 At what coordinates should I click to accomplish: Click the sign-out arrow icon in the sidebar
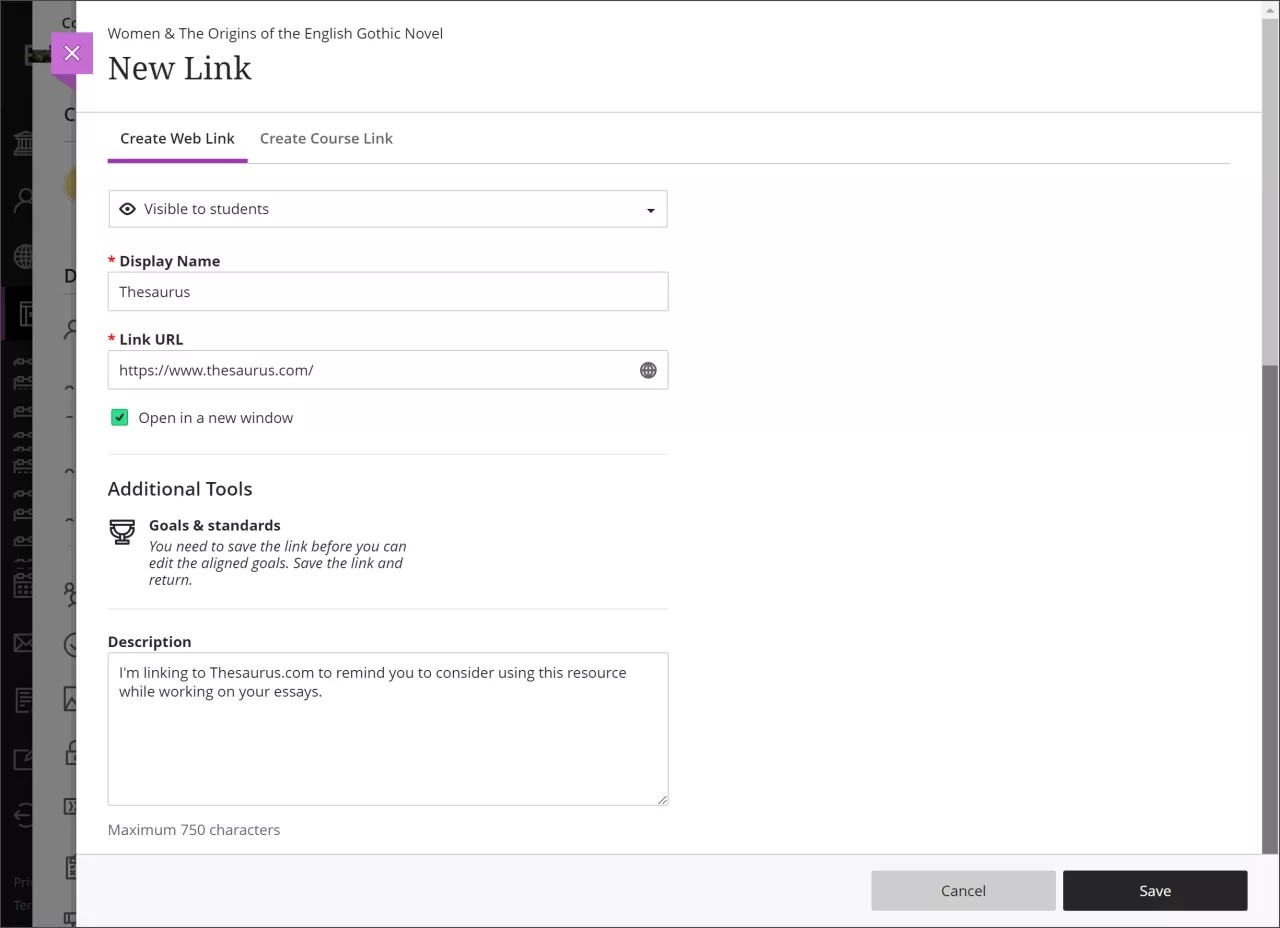(22, 815)
